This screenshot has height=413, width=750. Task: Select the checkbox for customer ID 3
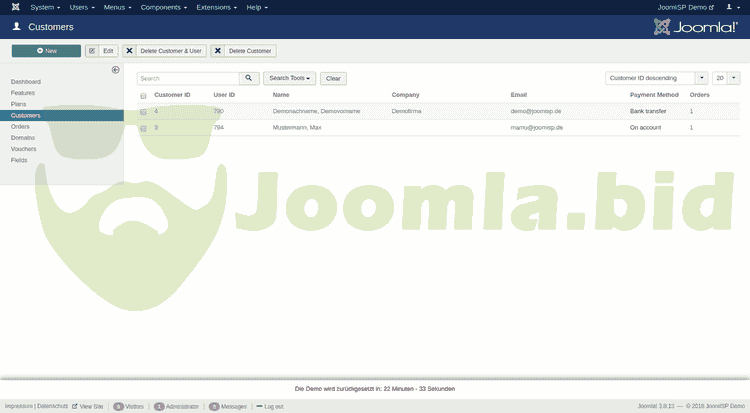pyautogui.click(x=143, y=128)
